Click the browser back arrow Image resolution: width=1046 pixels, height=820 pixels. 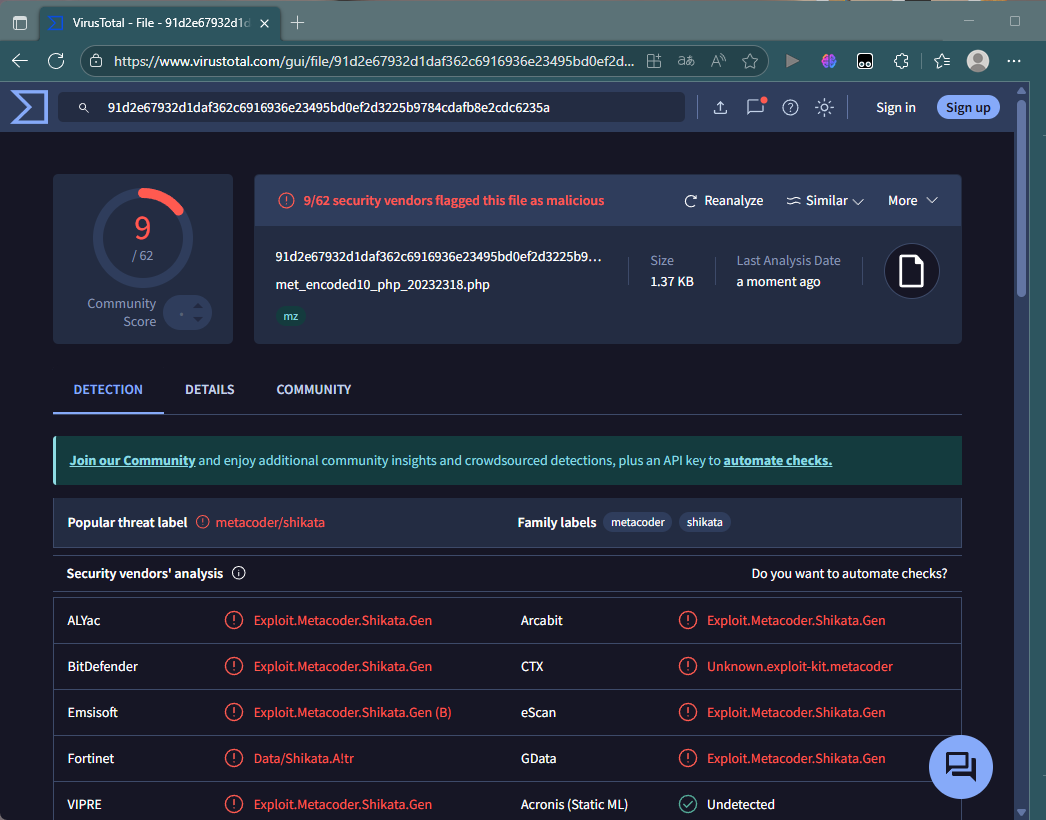tap(20, 61)
